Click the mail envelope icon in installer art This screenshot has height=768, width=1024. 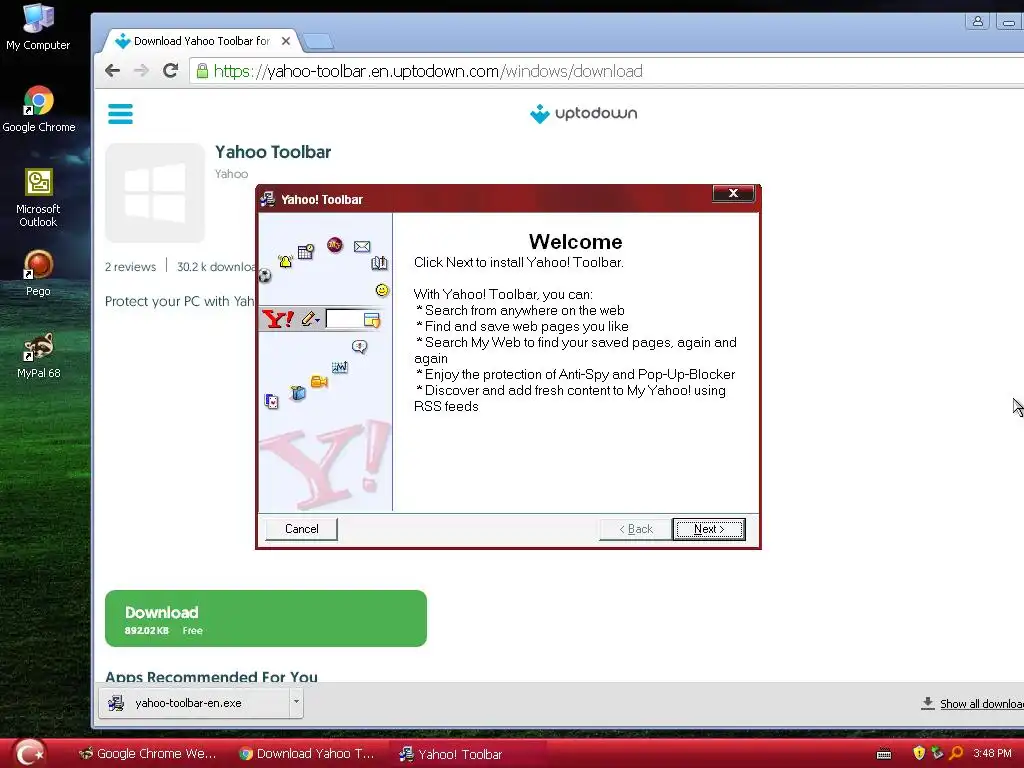click(362, 246)
